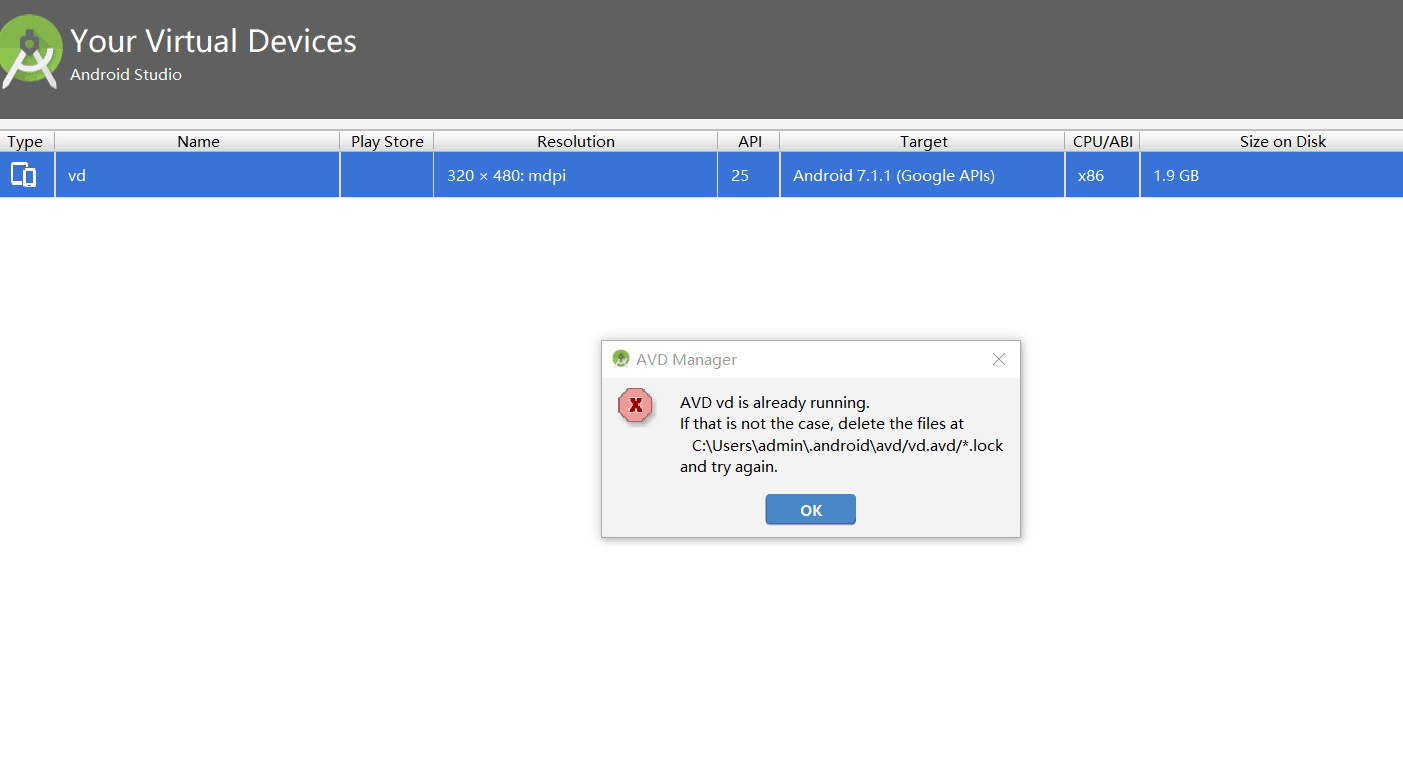Sort by the Resolution column header

click(x=576, y=141)
